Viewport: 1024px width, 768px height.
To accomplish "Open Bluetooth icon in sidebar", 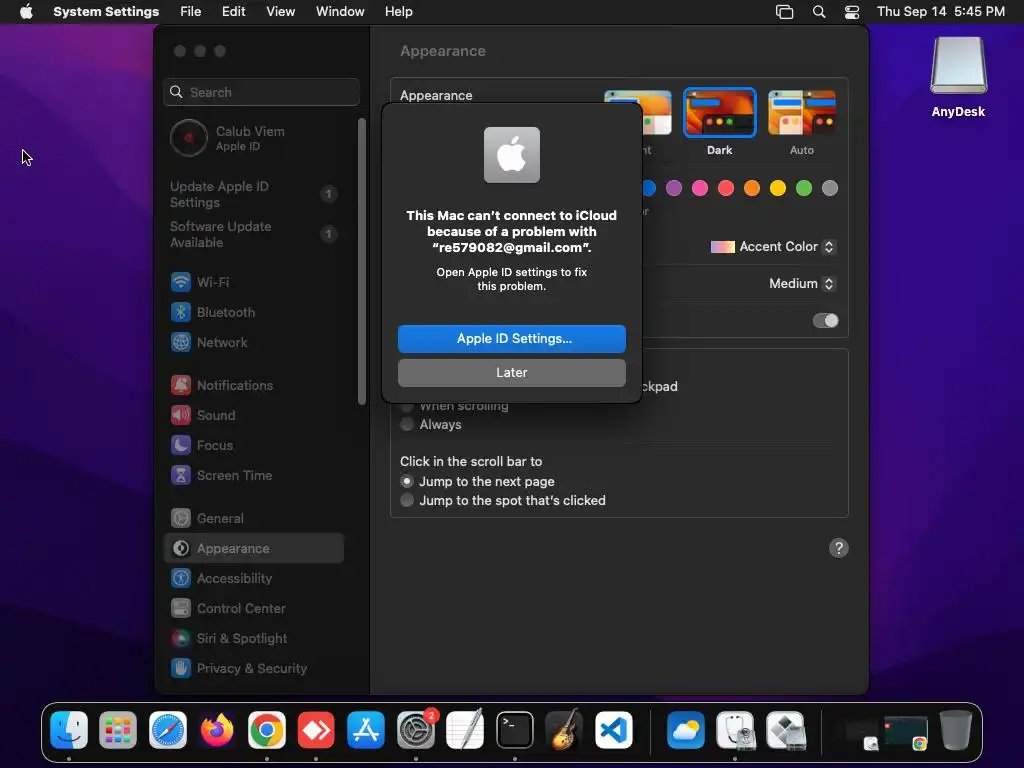I will pos(181,312).
